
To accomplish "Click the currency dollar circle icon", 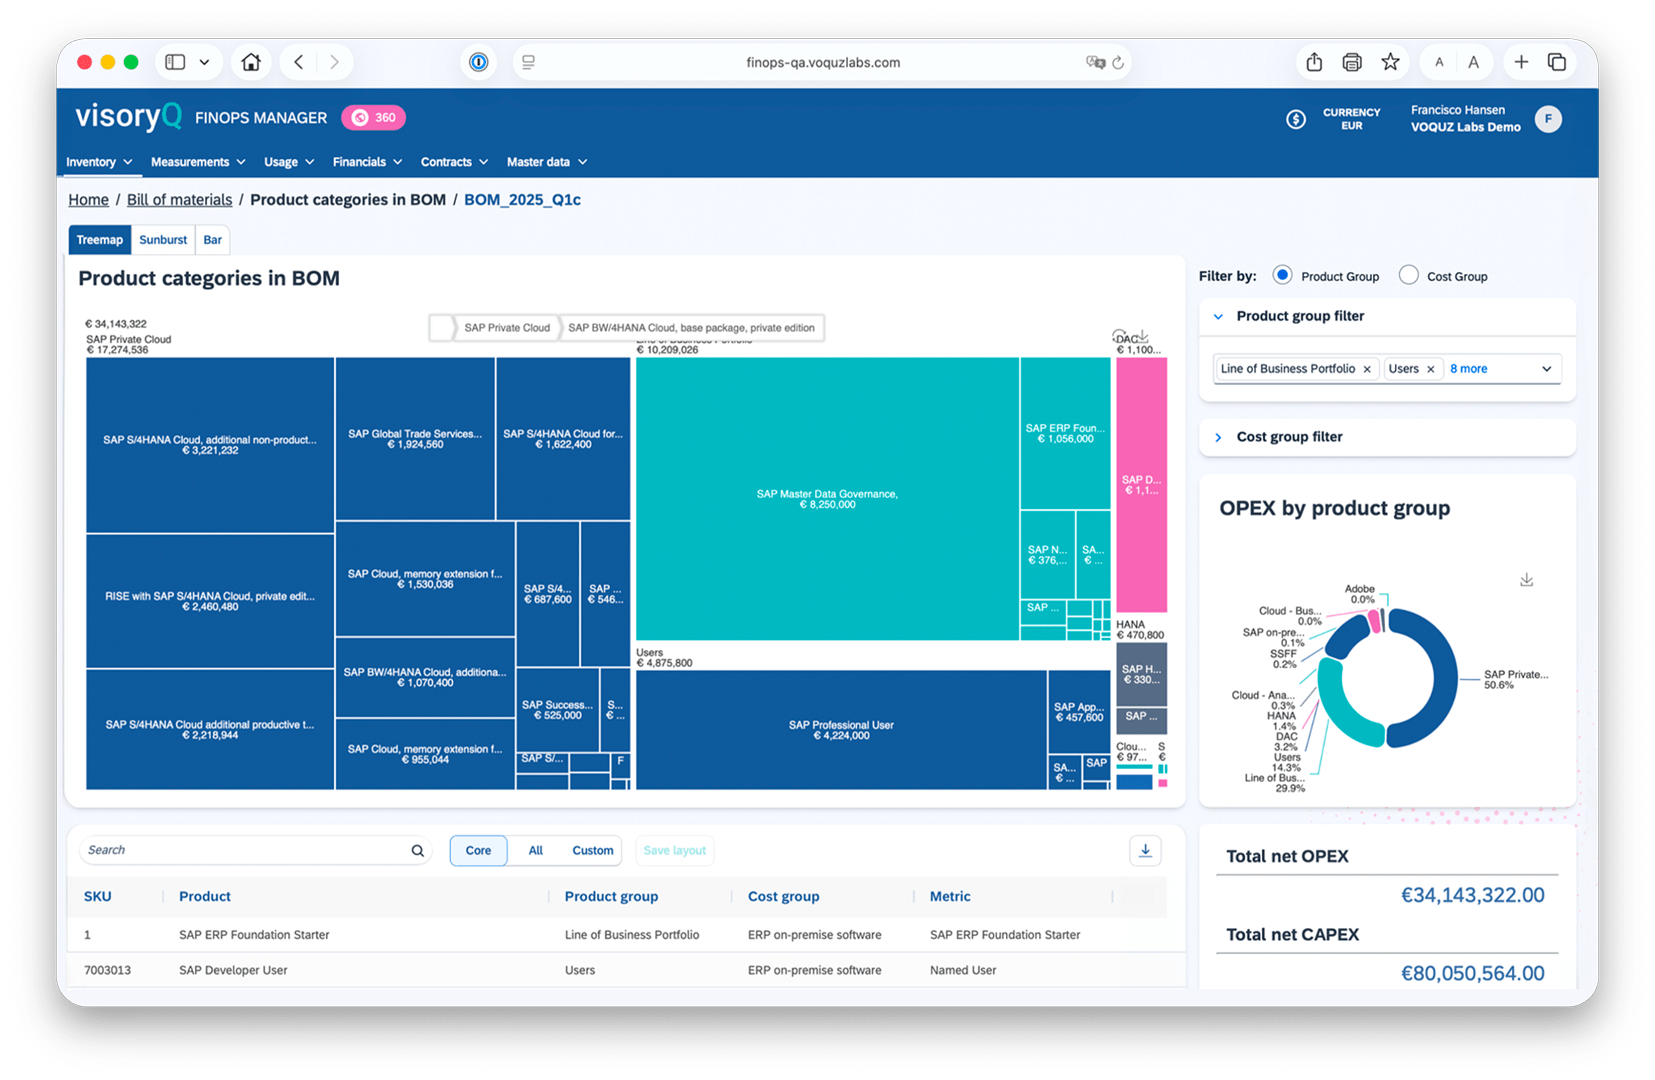I will pyautogui.click(x=1296, y=120).
